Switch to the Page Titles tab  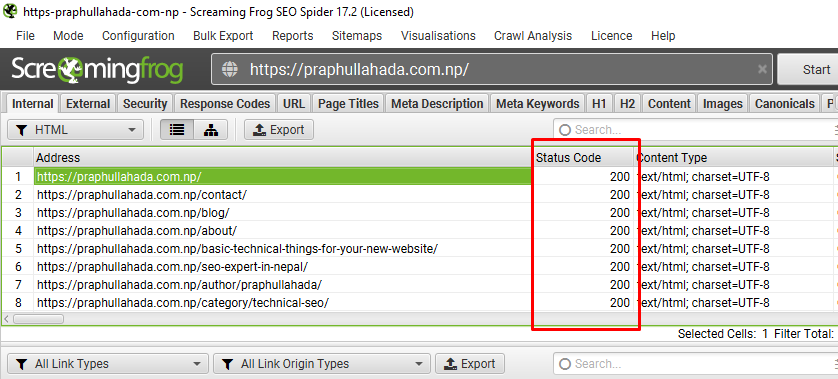(348, 104)
